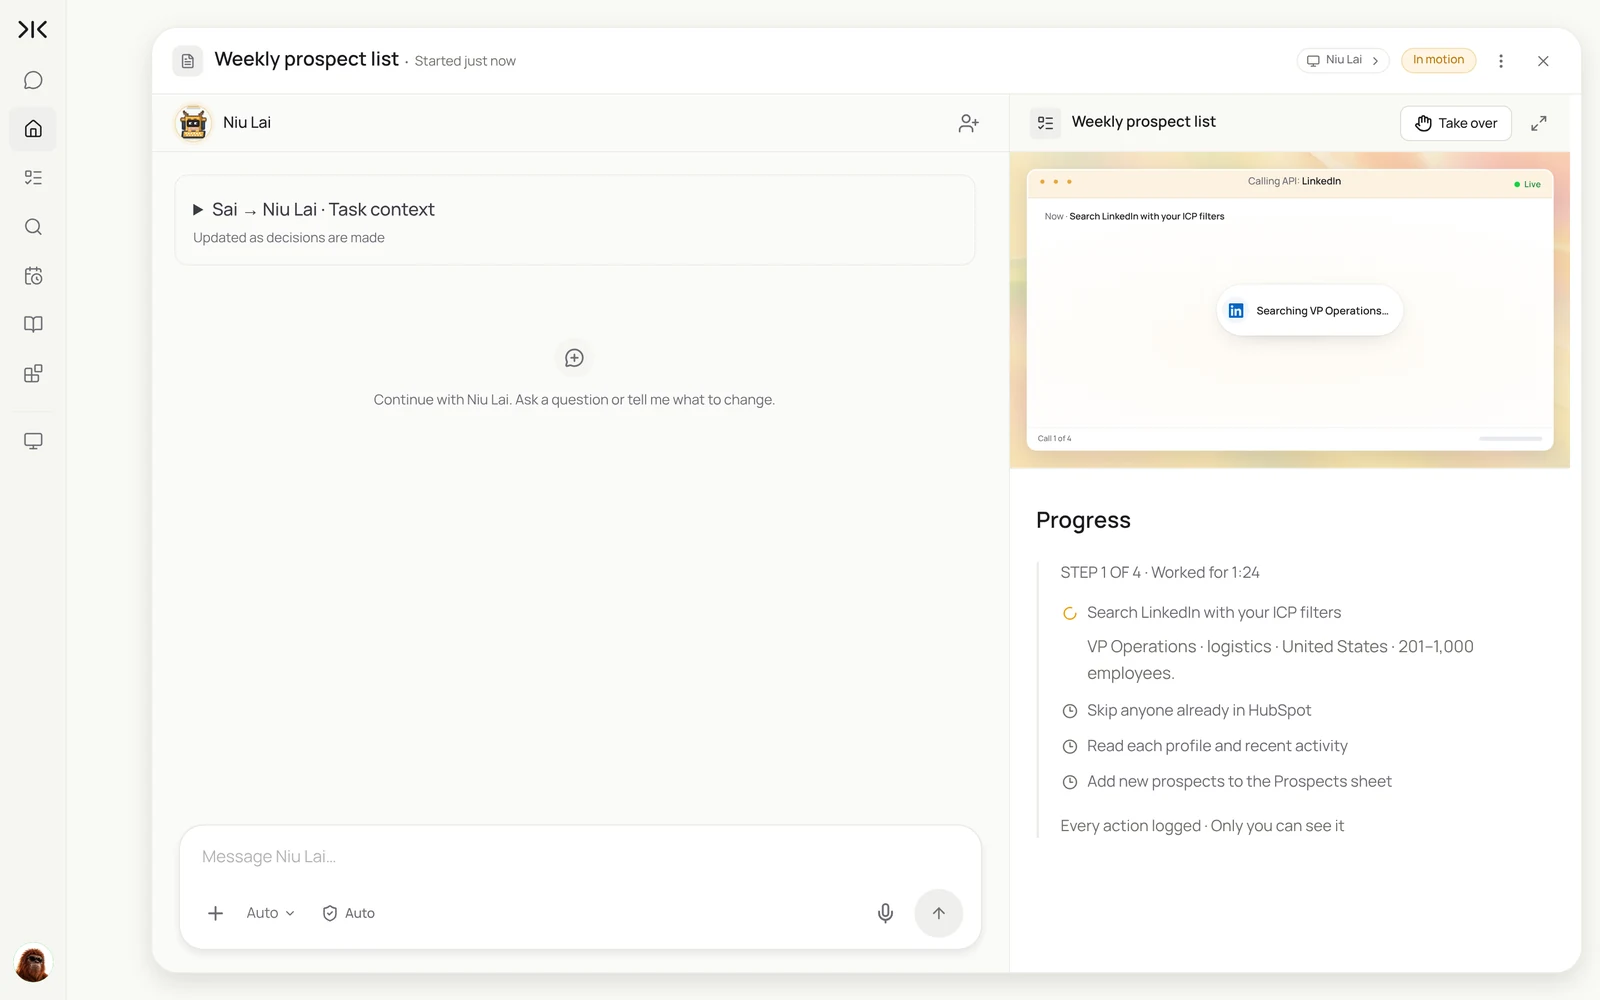Image resolution: width=1600 pixels, height=1000 pixels.
Task: Open search from the sidebar
Action: coord(33,227)
